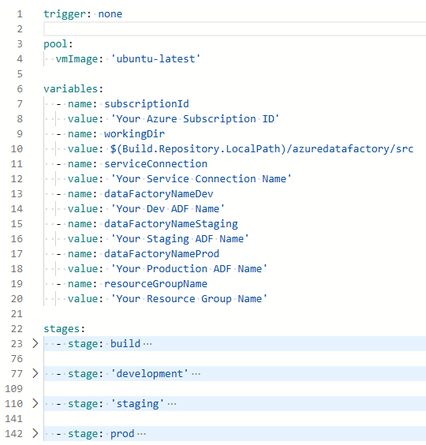Click 'Your Azure Subscription ID' value

pos(195,119)
